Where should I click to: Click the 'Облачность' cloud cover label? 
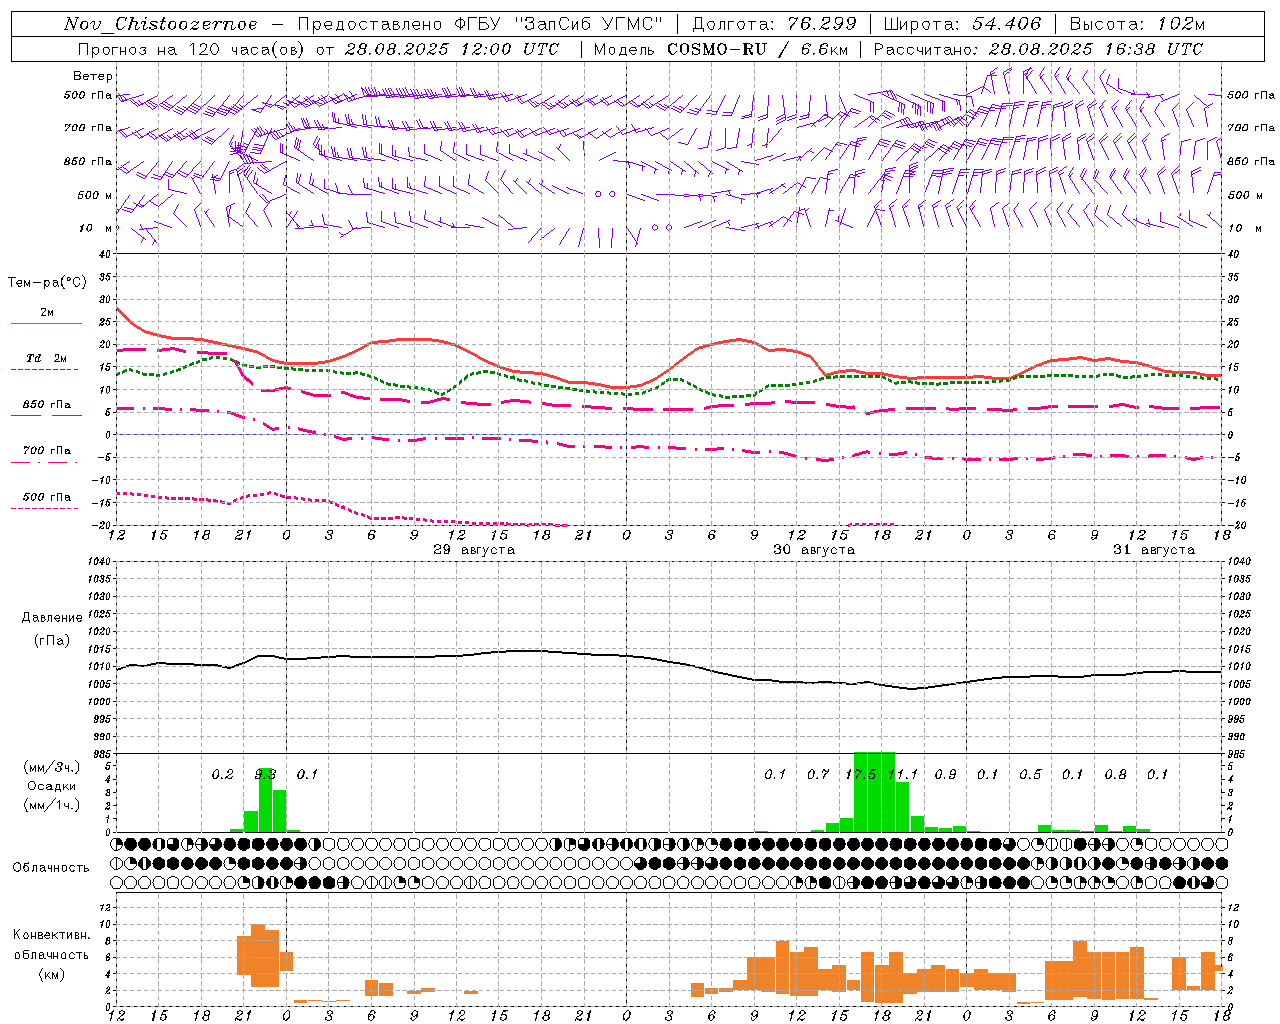tap(51, 868)
